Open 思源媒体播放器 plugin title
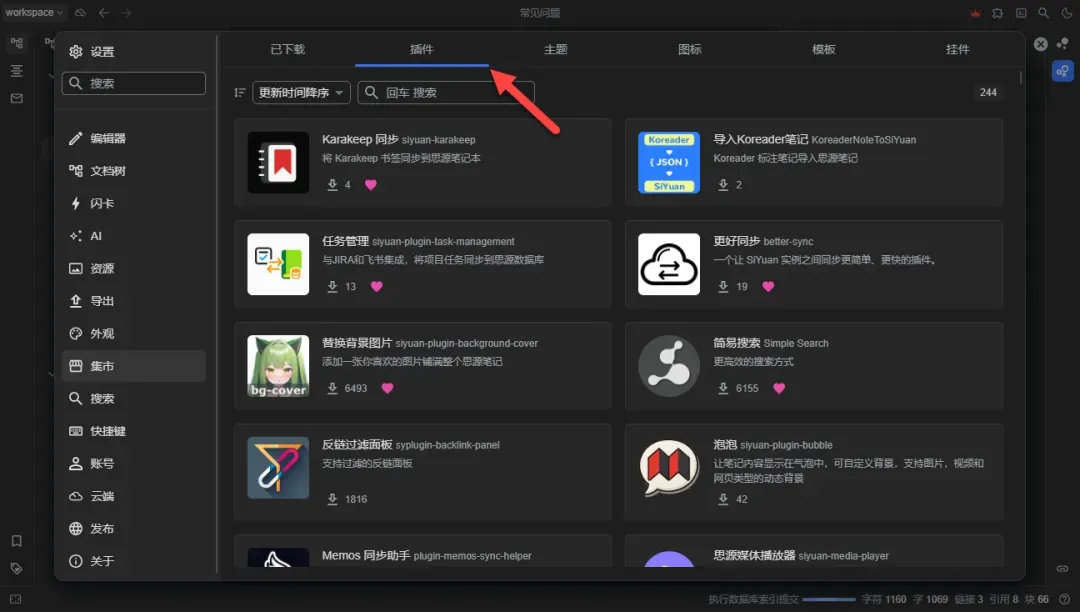Screen dimensions: 1080x612 [754, 556]
